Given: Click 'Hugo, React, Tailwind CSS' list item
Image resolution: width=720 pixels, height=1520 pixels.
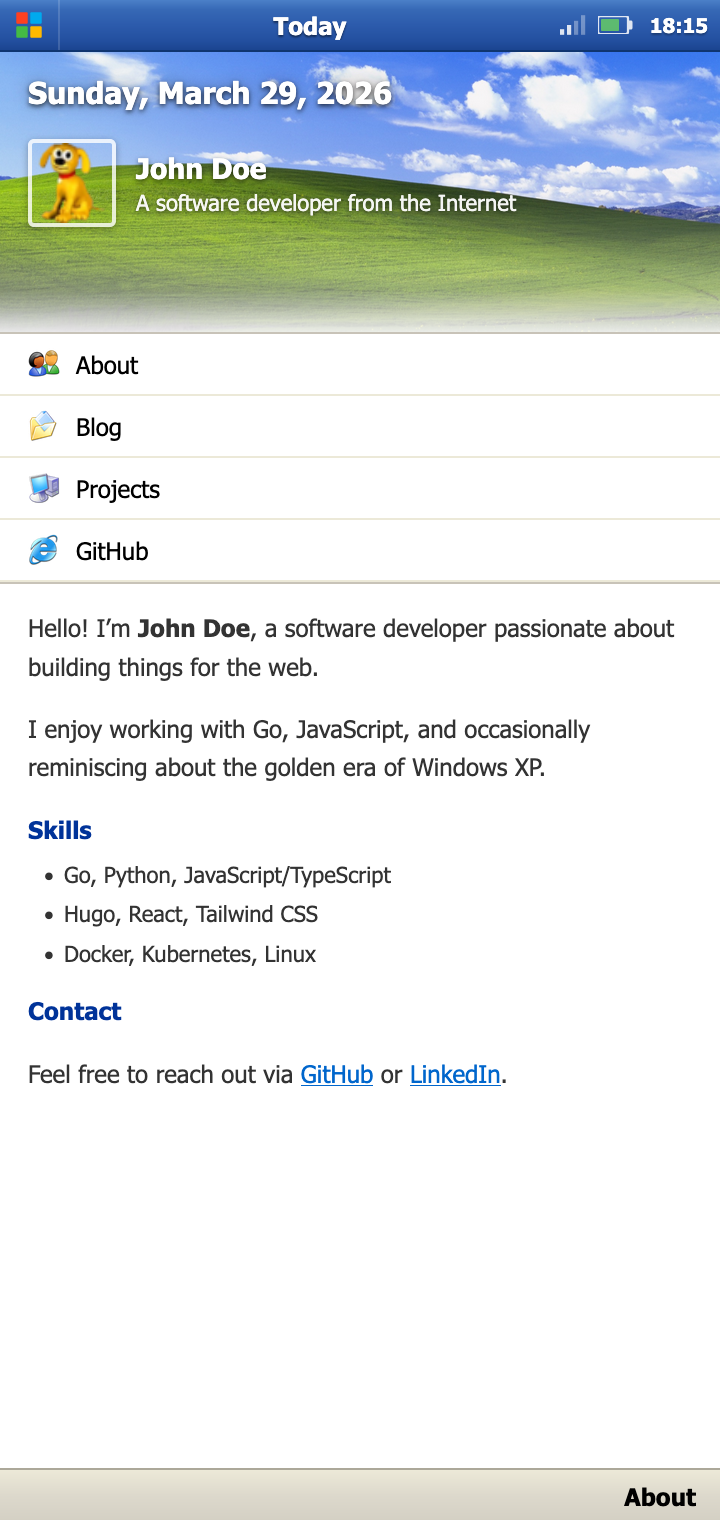Looking at the screenshot, I should click(x=191, y=915).
